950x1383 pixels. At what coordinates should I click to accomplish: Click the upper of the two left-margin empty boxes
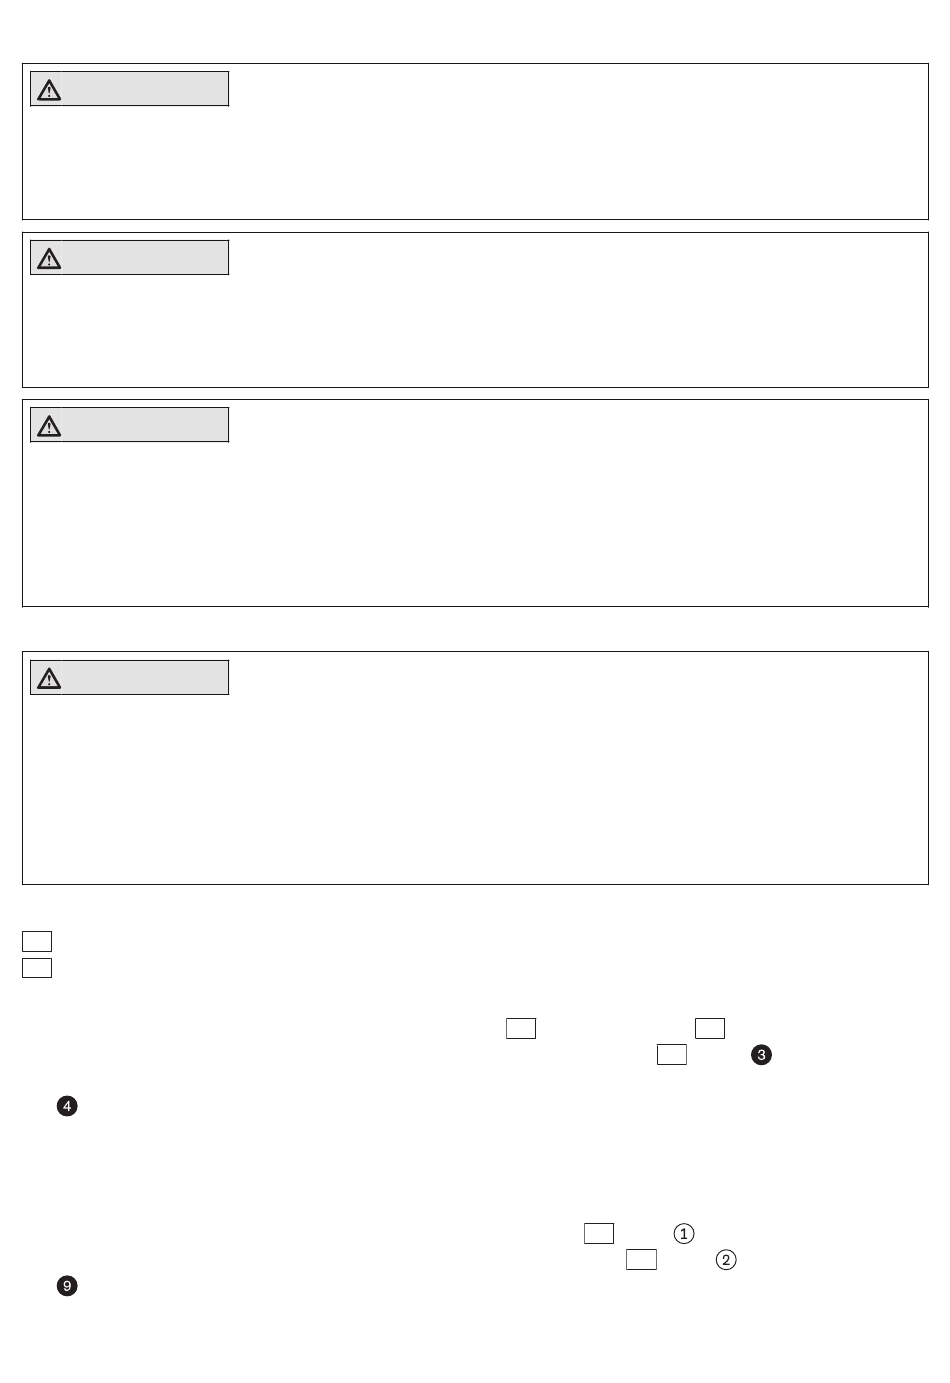pyautogui.click(x=37, y=941)
